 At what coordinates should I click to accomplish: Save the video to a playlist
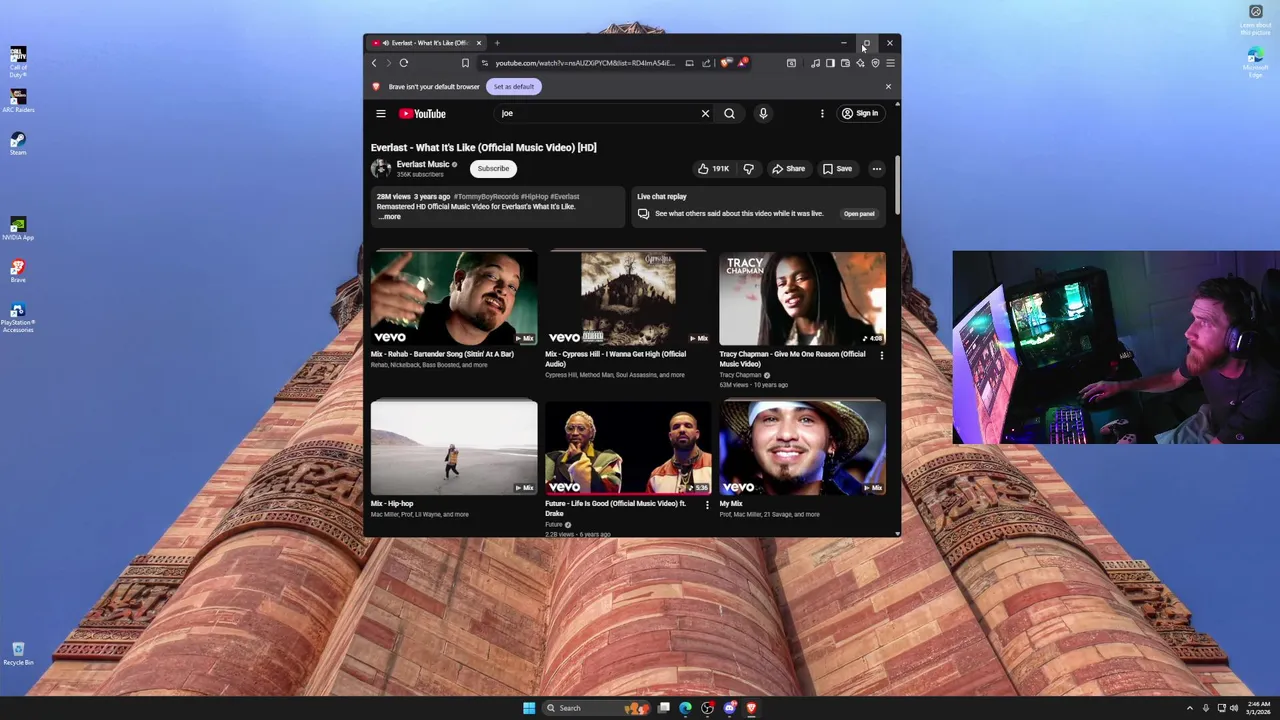click(x=838, y=169)
